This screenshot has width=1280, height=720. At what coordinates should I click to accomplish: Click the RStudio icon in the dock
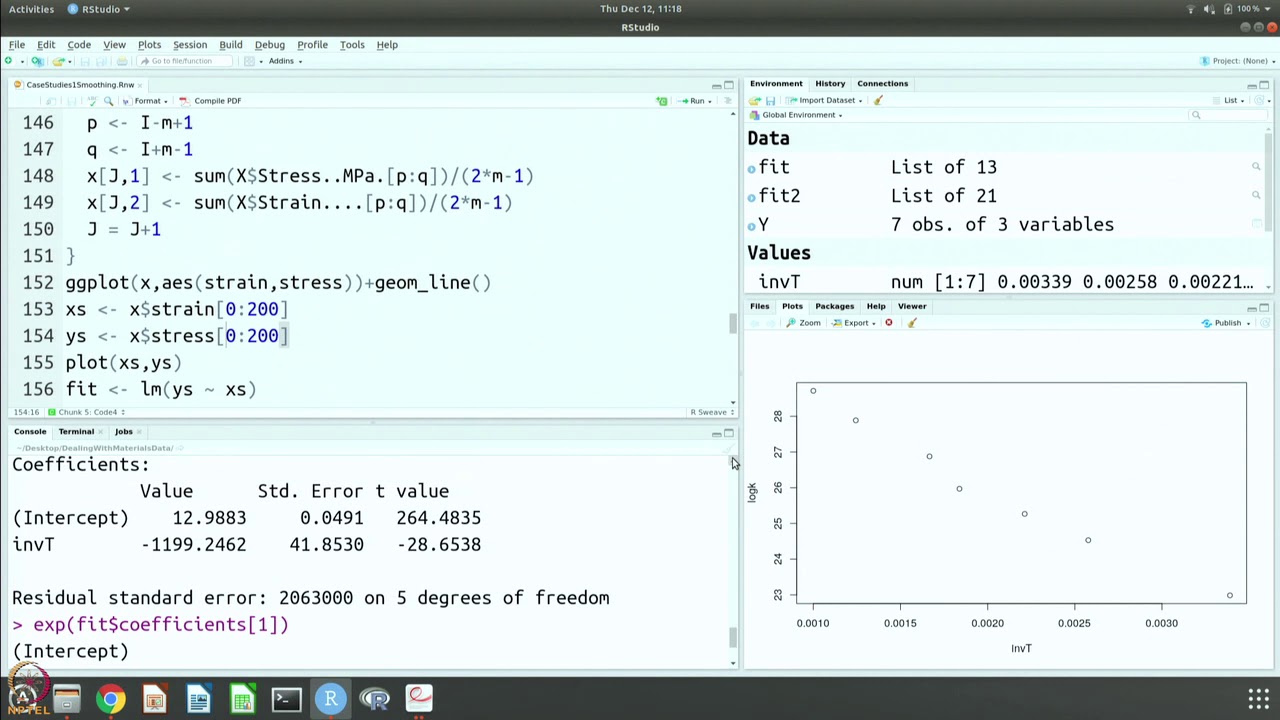coord(330,698)
